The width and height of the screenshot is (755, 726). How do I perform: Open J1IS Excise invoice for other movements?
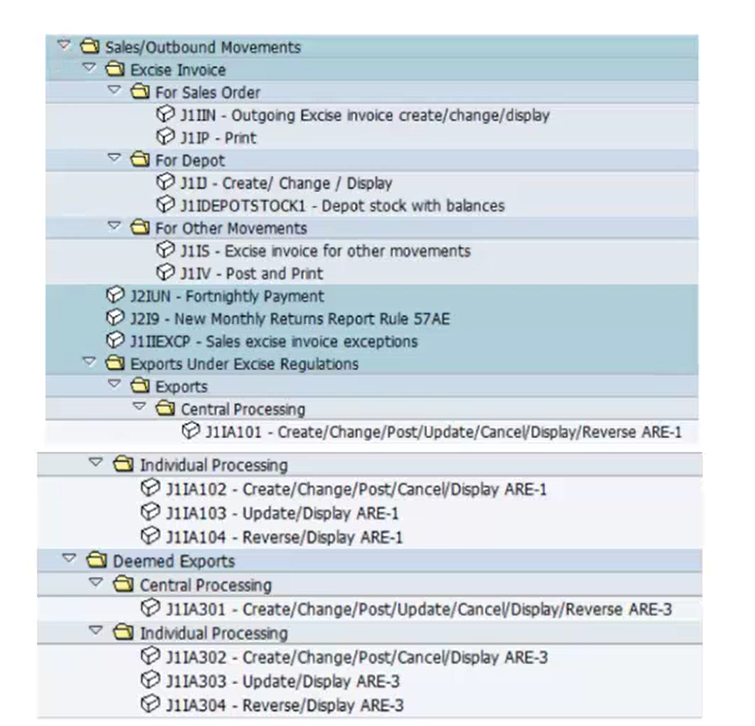pos(325,251)
